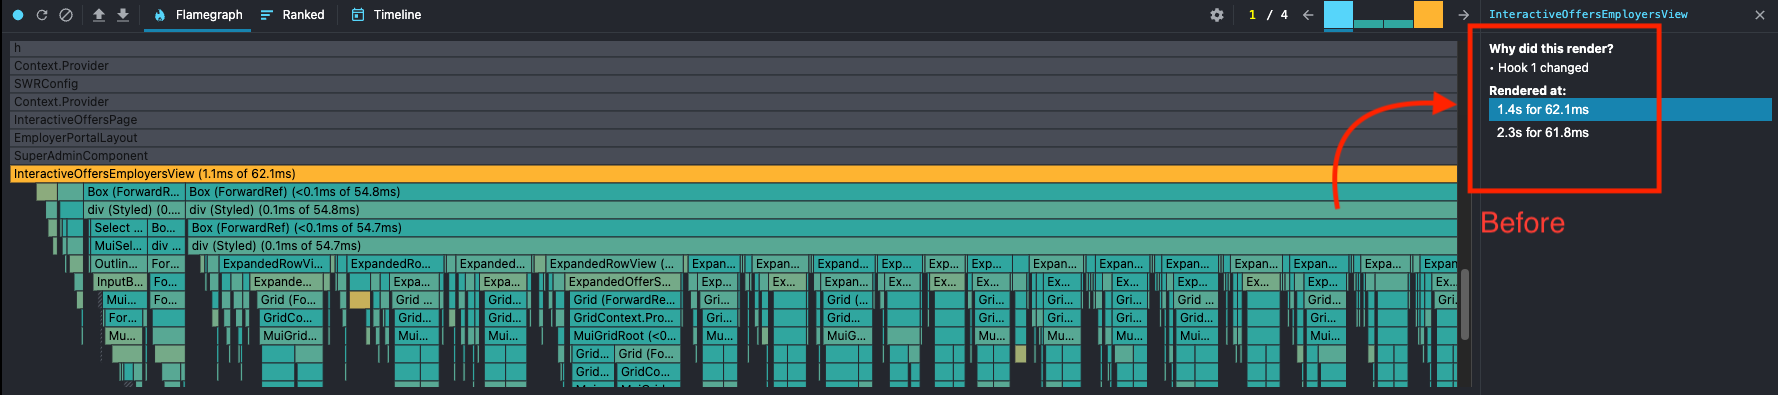The height and width of the screenshot is (395, 1778).
Task: Click the commit index number 1 field
Action: click(x=1252, y=15)
